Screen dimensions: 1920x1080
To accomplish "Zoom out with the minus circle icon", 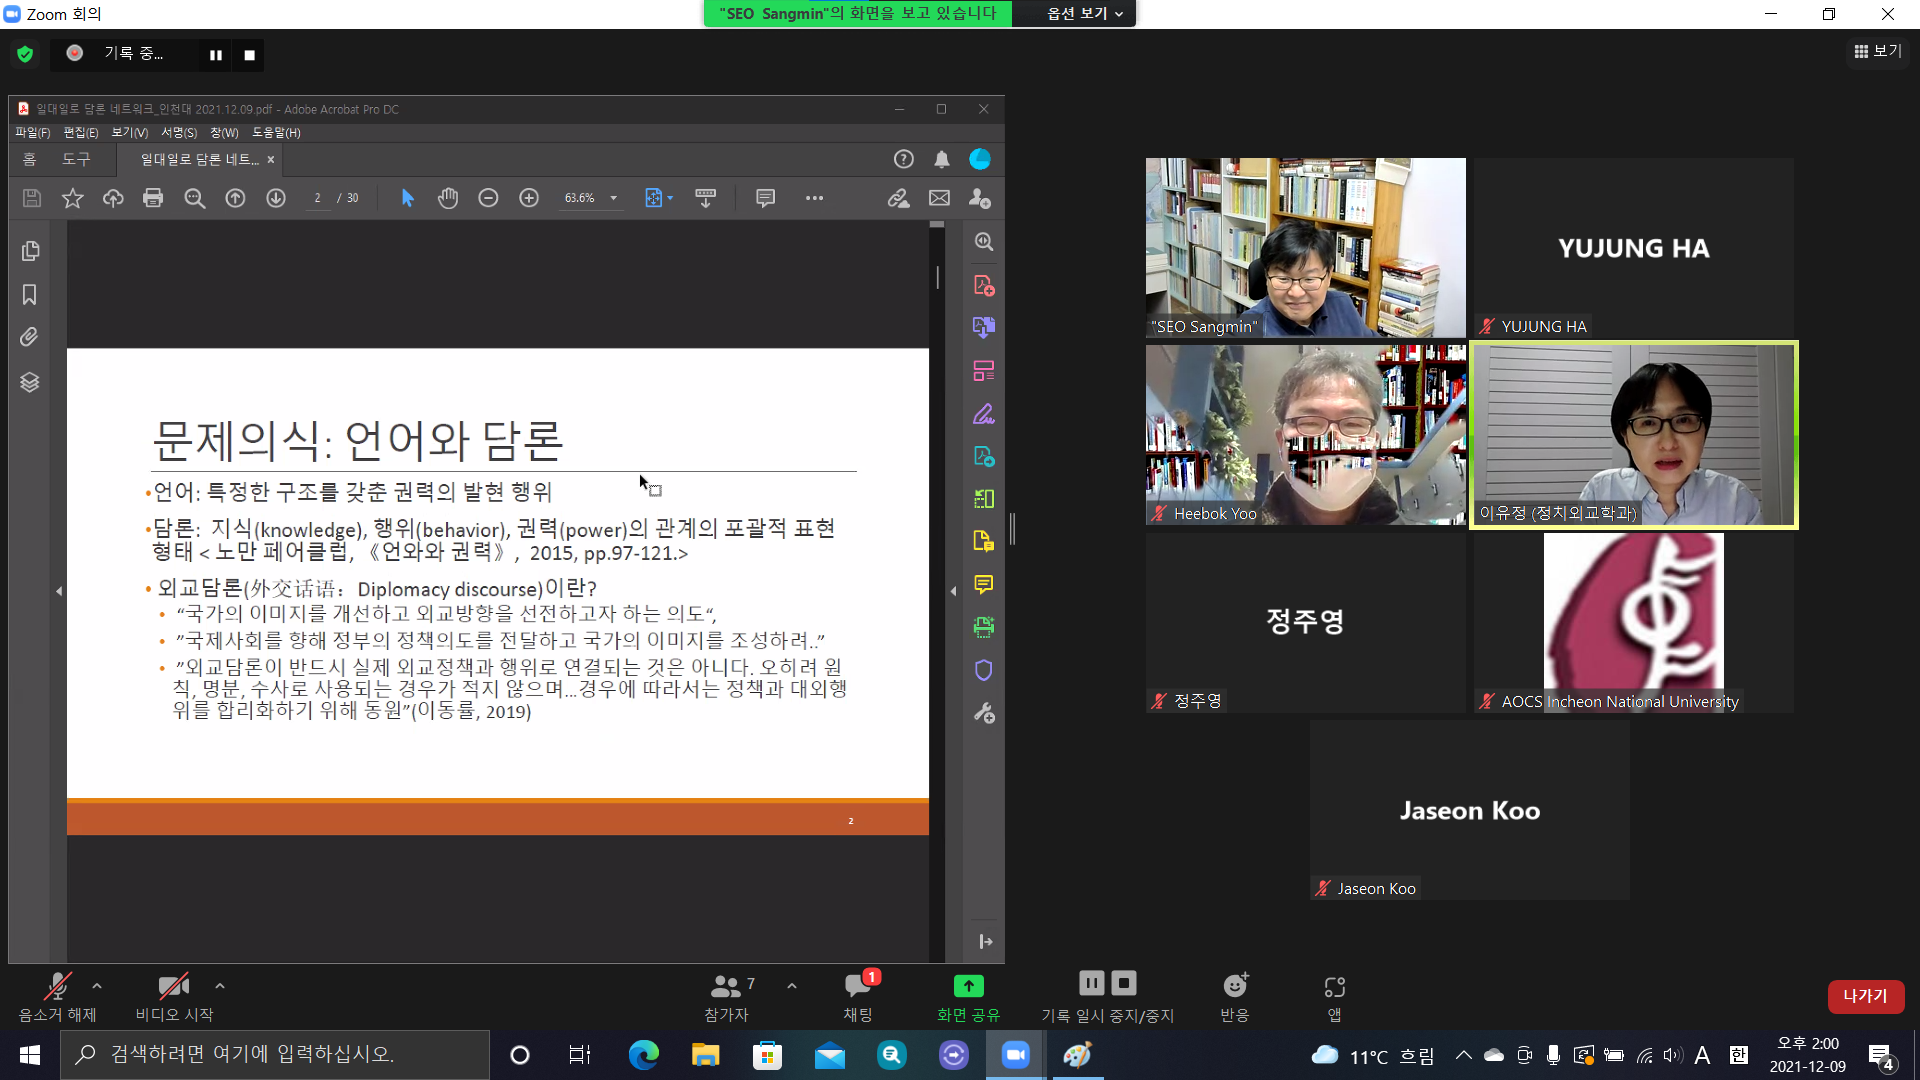I will point(488,198).
